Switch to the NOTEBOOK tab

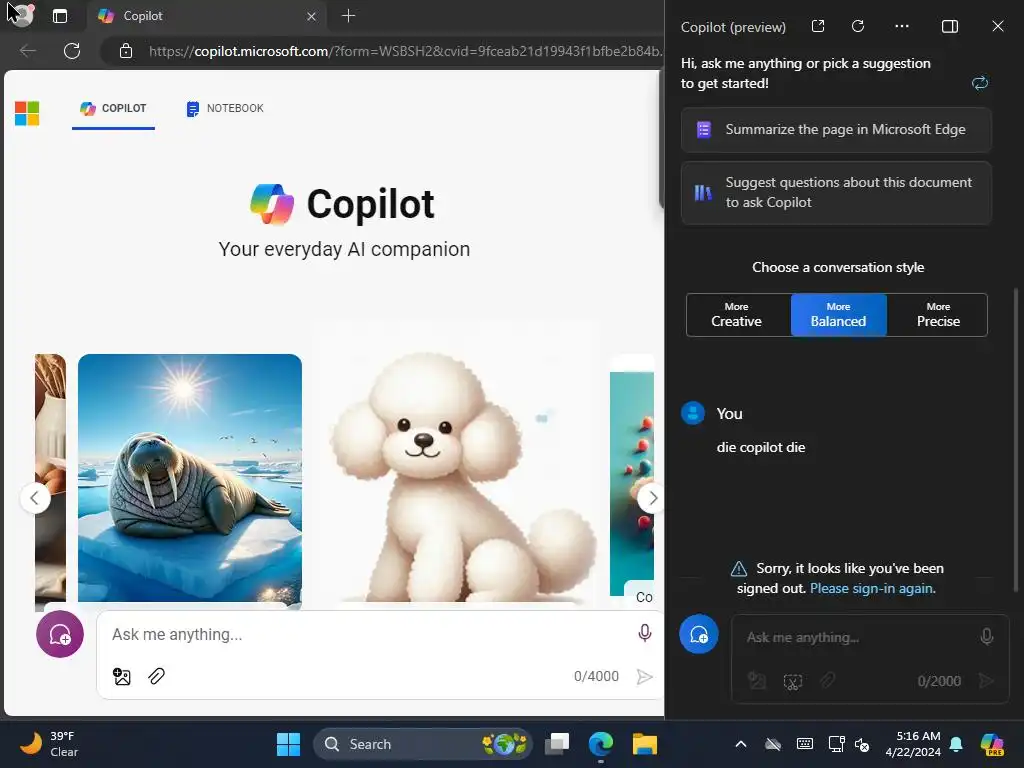[225, 108]
